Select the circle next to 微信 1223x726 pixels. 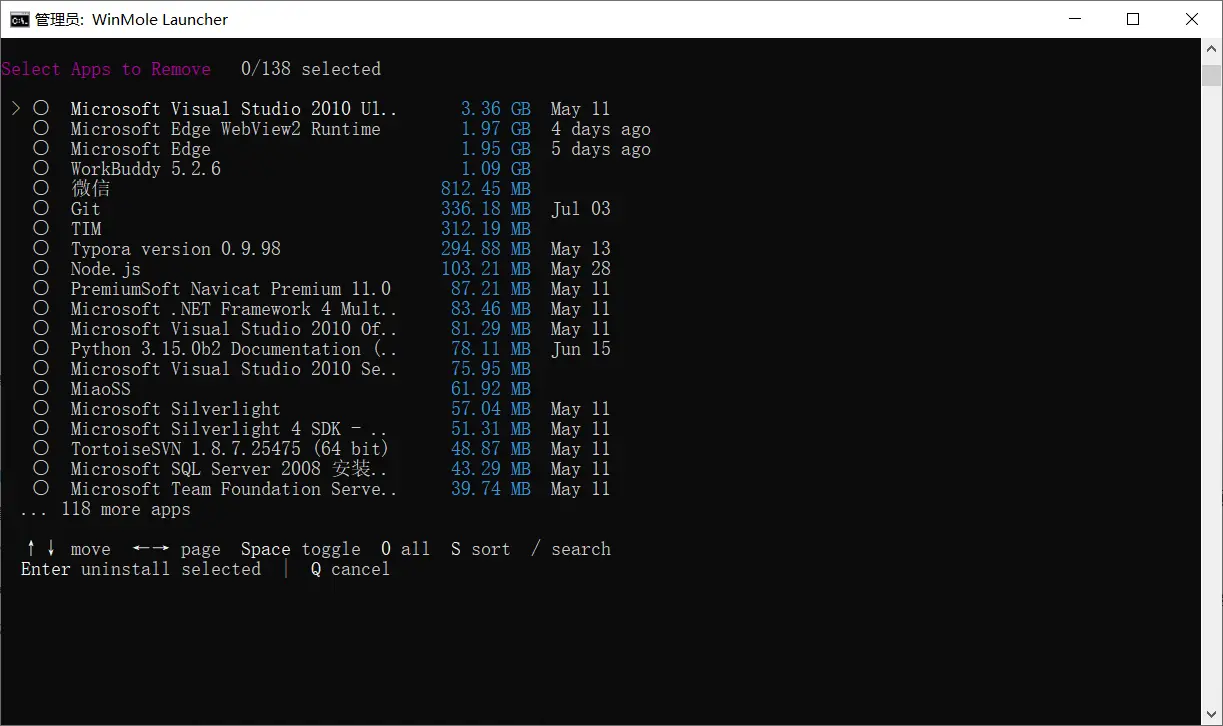pyautogui.click(x=41, y=188)
